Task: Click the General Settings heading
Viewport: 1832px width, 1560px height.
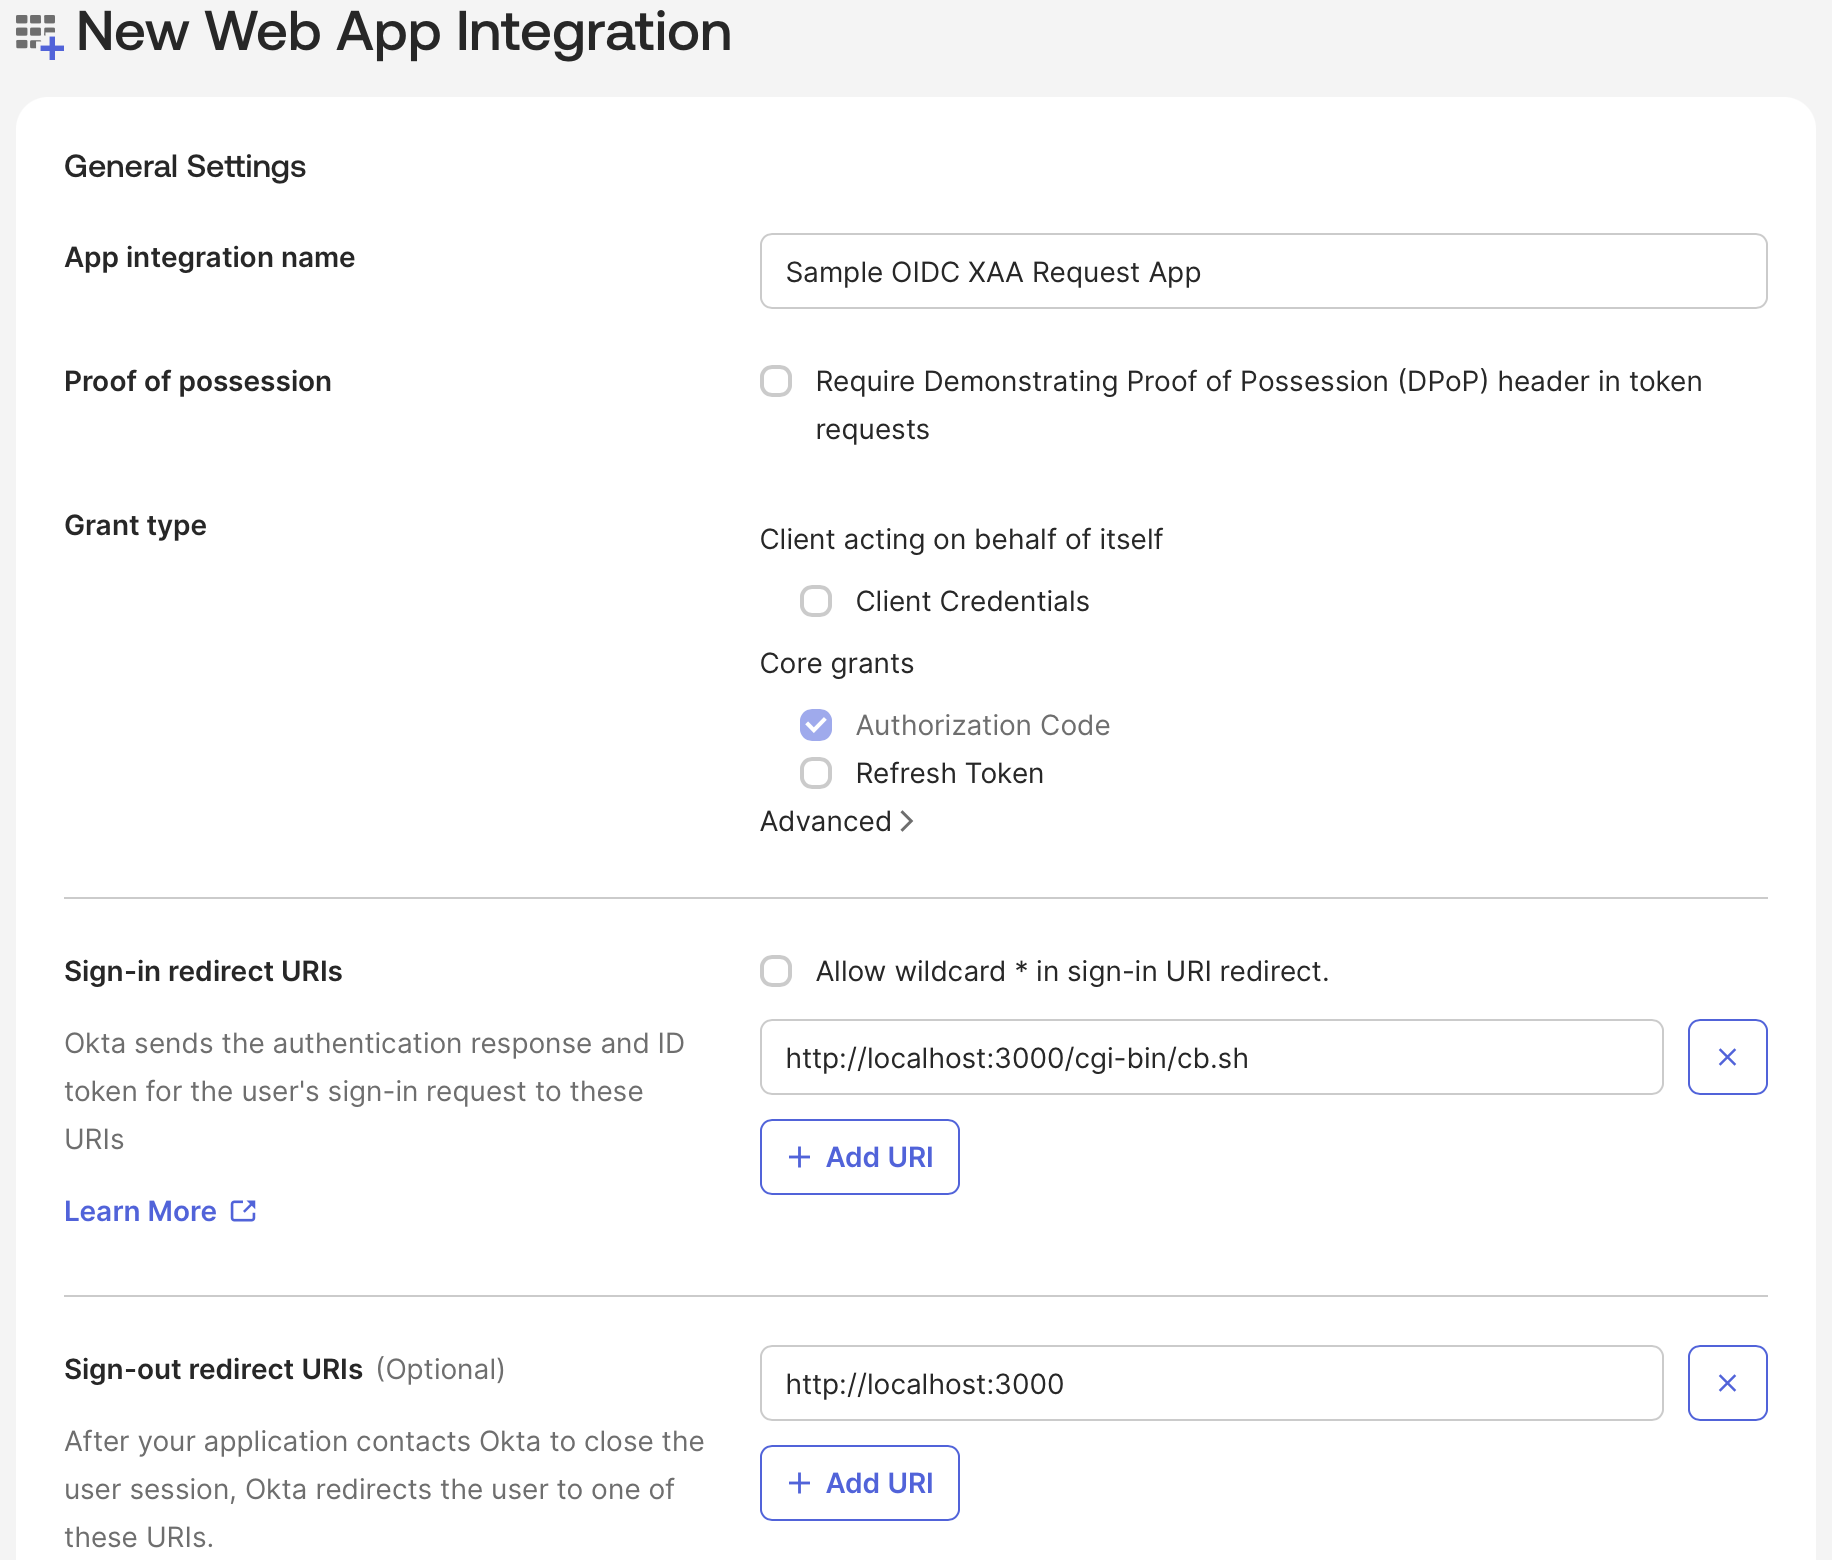Action: pyautogui.click(x=185, y=166)
